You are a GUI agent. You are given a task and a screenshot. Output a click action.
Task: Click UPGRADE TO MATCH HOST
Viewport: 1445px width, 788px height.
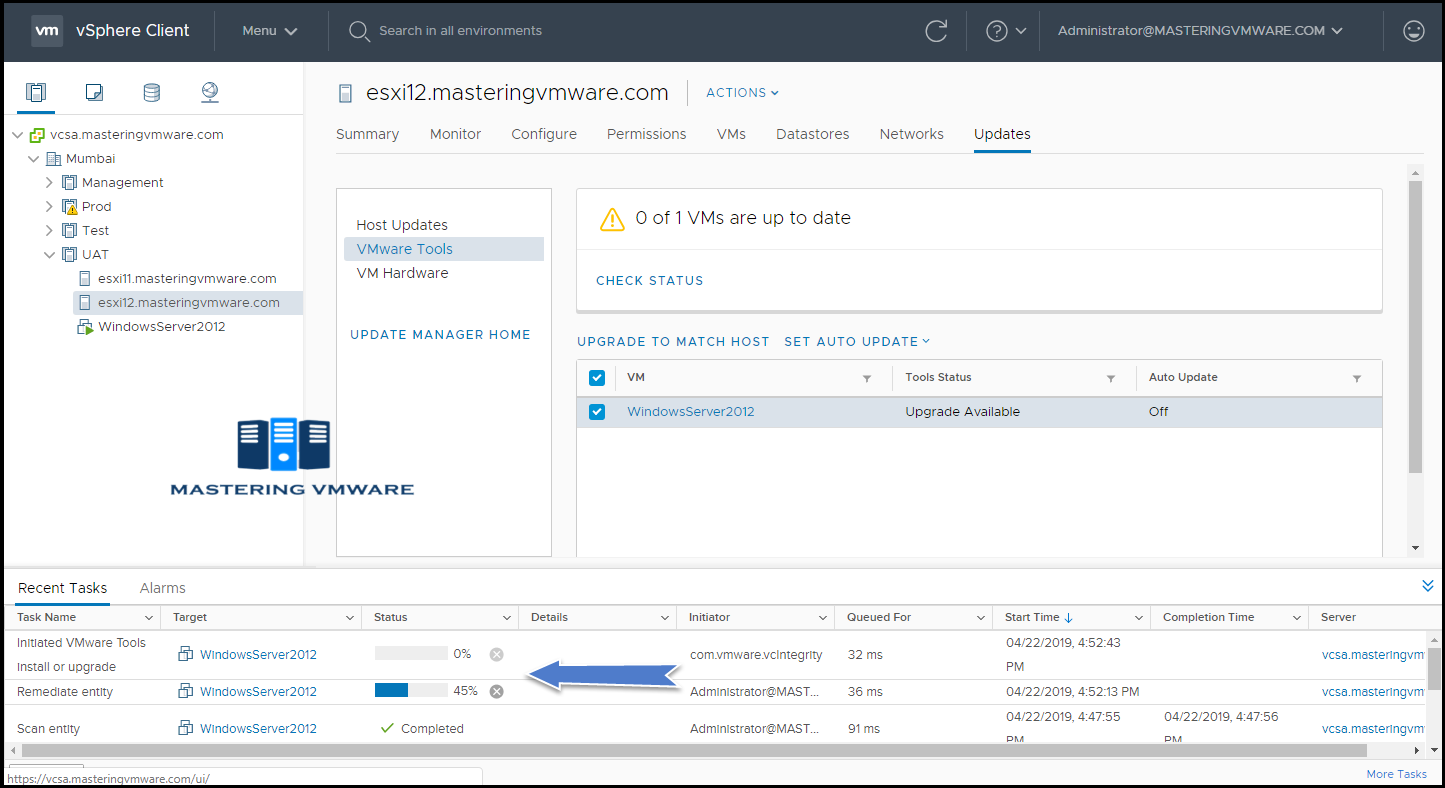click(673, 342)
